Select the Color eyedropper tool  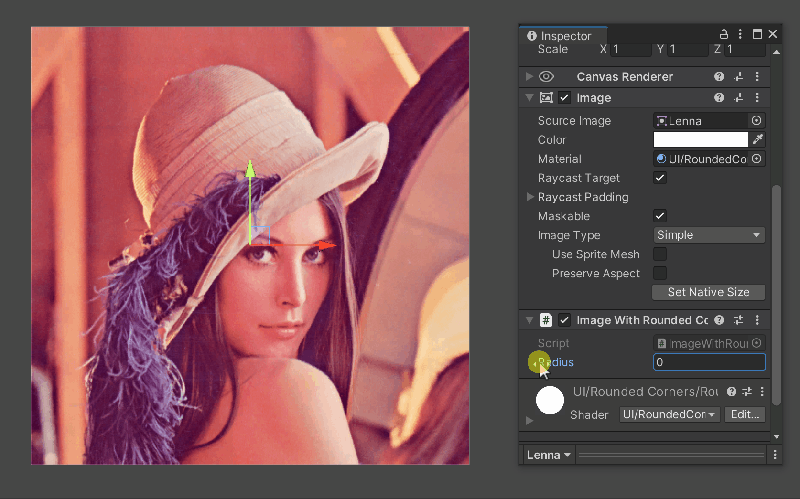point(758,139)
